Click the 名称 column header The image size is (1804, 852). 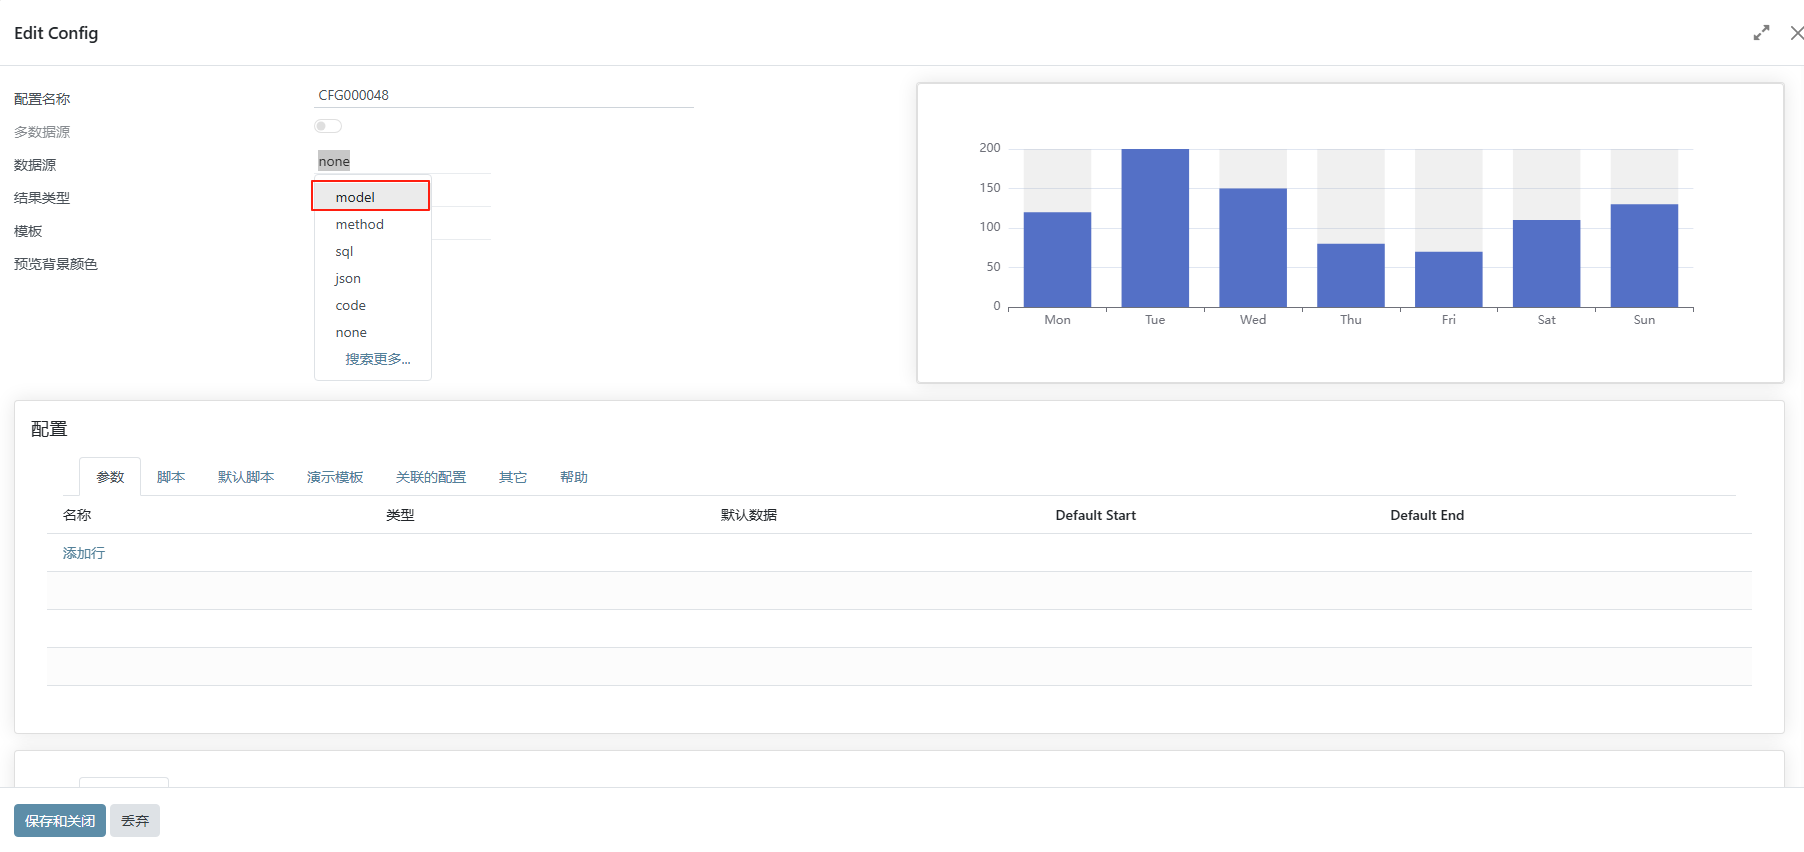(77, 515)
